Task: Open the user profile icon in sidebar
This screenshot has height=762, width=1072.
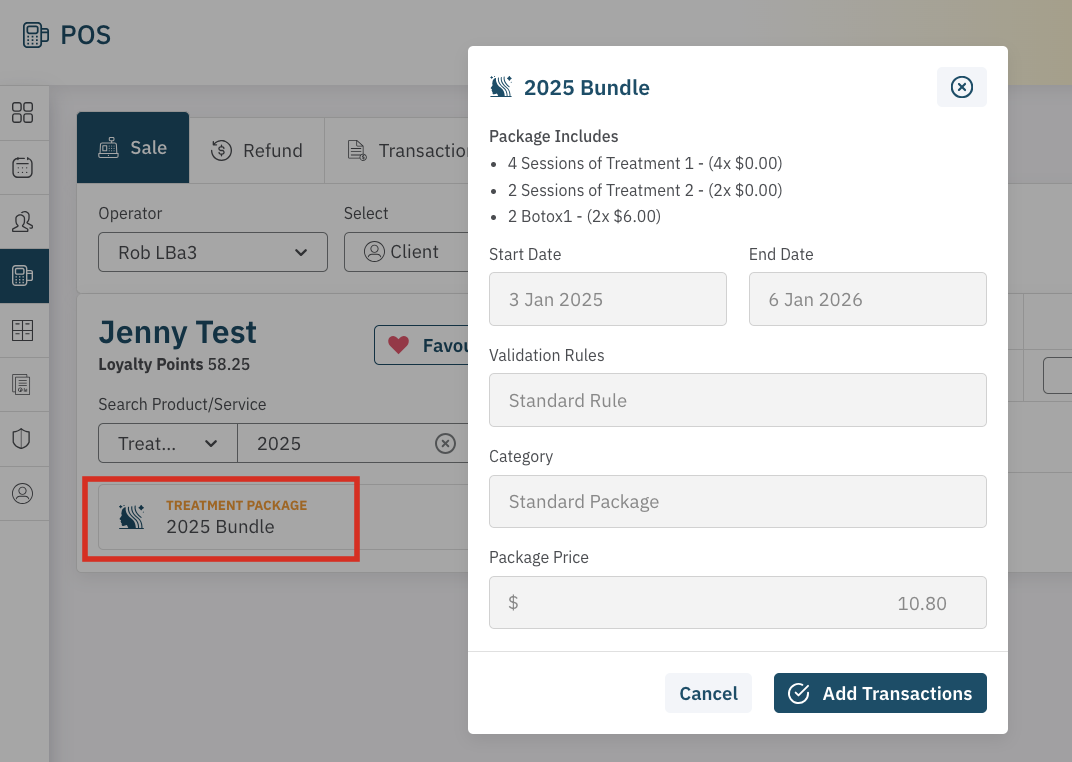Action: click(22, 493)
